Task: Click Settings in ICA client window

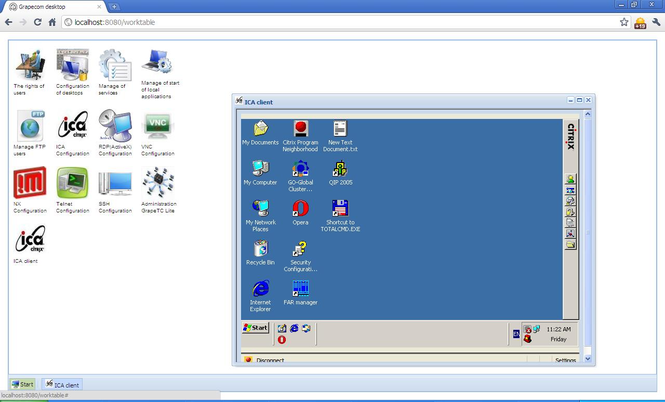Action: click(x=565, y=360)
